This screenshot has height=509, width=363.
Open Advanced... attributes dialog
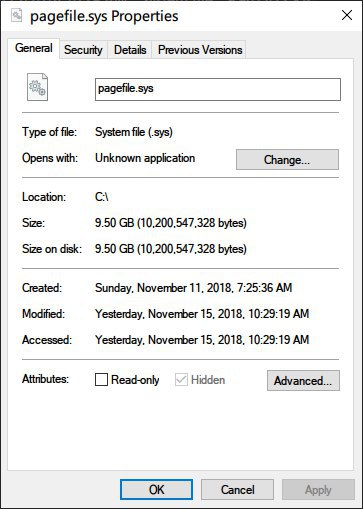pyautogui.click(x=303, y=380)
